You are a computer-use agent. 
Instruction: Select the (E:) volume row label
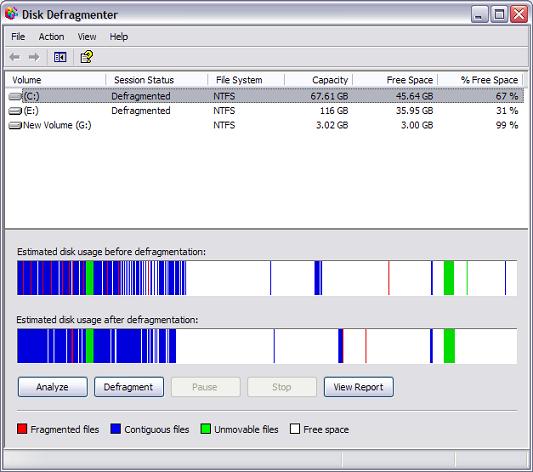coord(31,111)
